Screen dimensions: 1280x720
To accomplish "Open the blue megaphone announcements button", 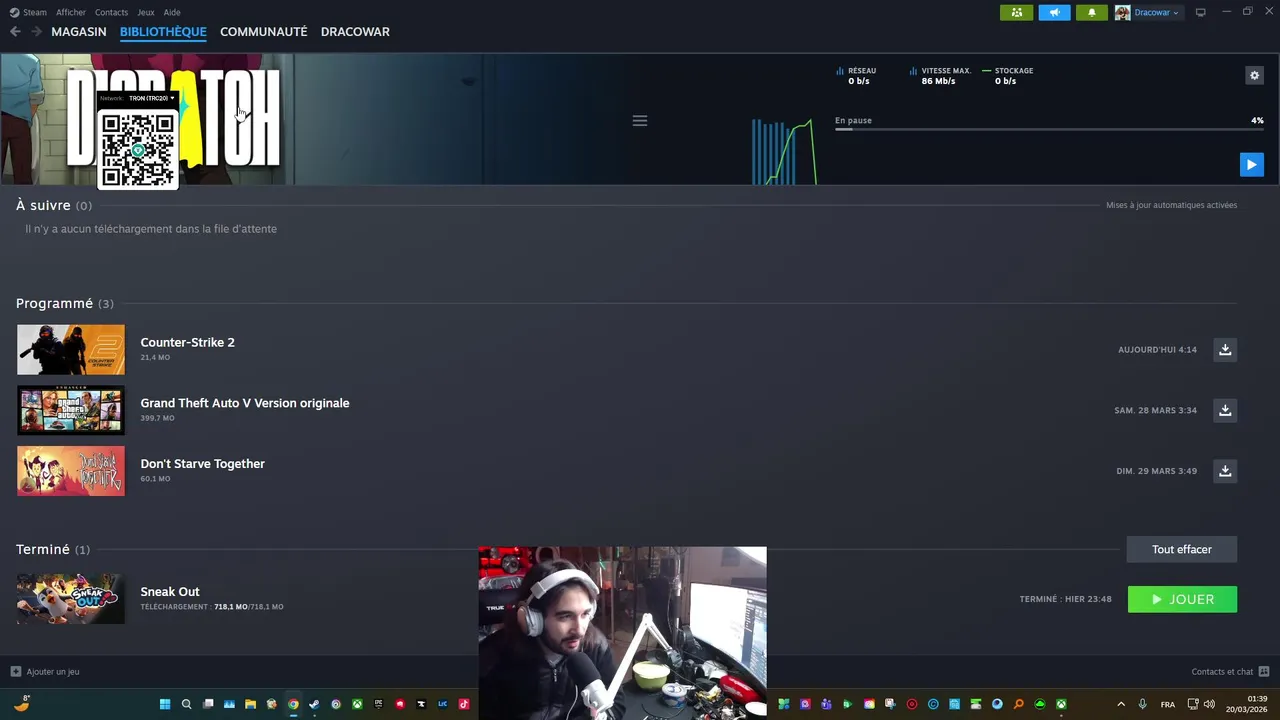I will pyautogui.click(x=1054, y=12).
